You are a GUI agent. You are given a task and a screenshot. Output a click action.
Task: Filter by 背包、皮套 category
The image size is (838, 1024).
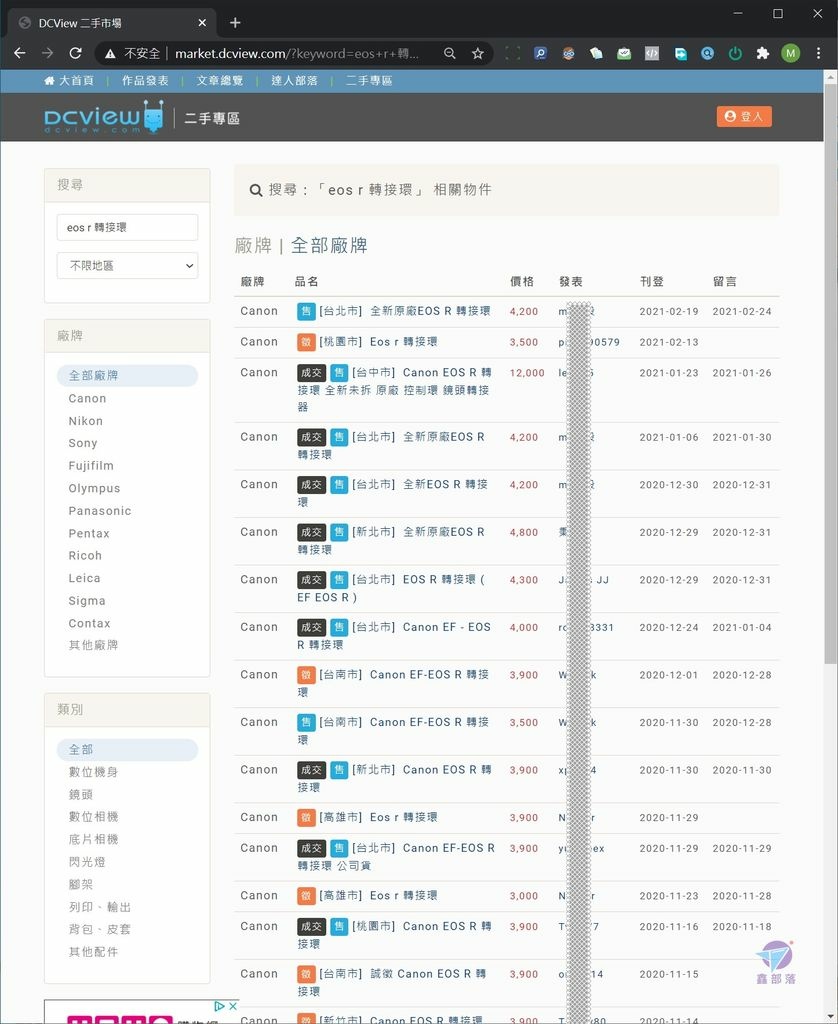point(100,929)
